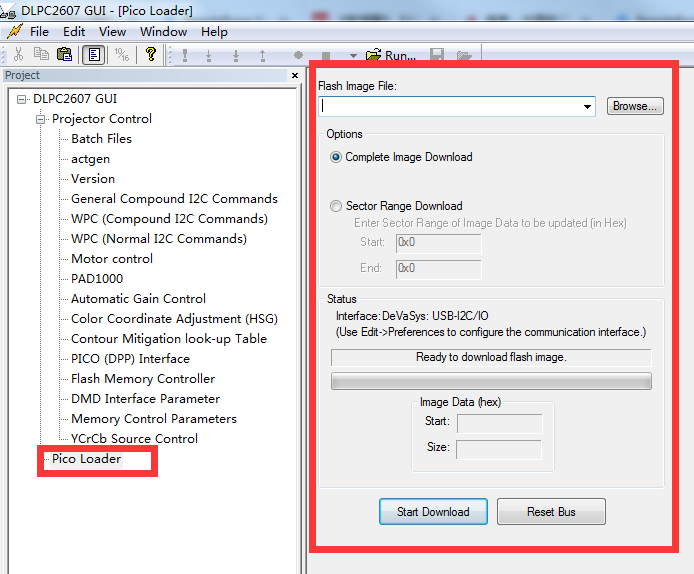The width and height of the screenshot is (694, 574).
Task: Select Memory Control Parameters tree item
Action: (x=154, y=419)
